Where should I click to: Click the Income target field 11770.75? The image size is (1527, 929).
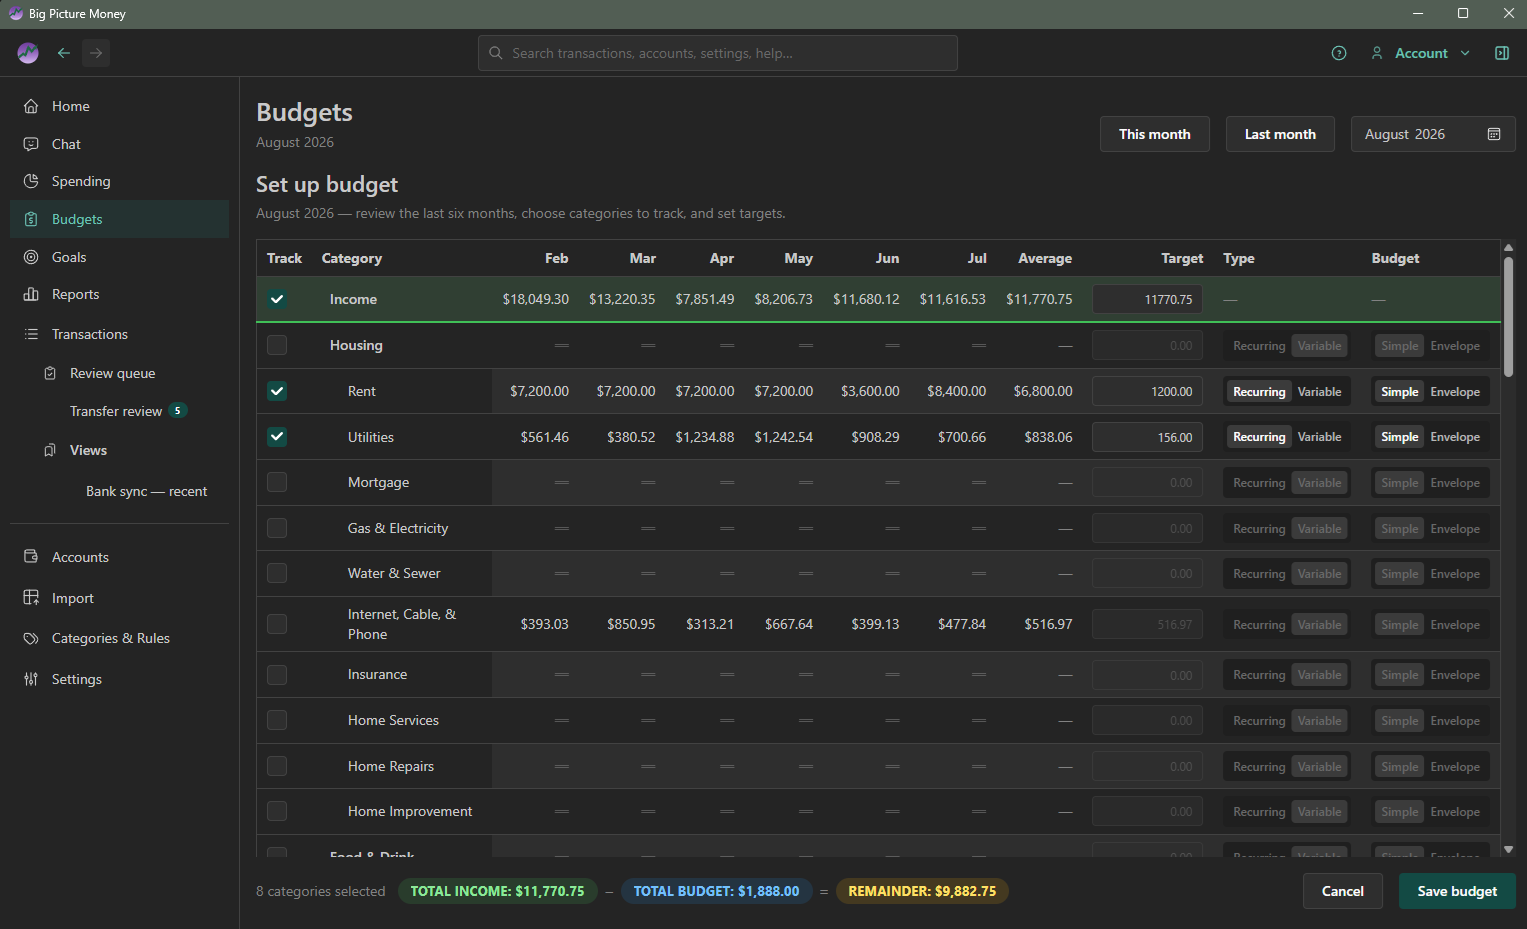[1147, 299]
